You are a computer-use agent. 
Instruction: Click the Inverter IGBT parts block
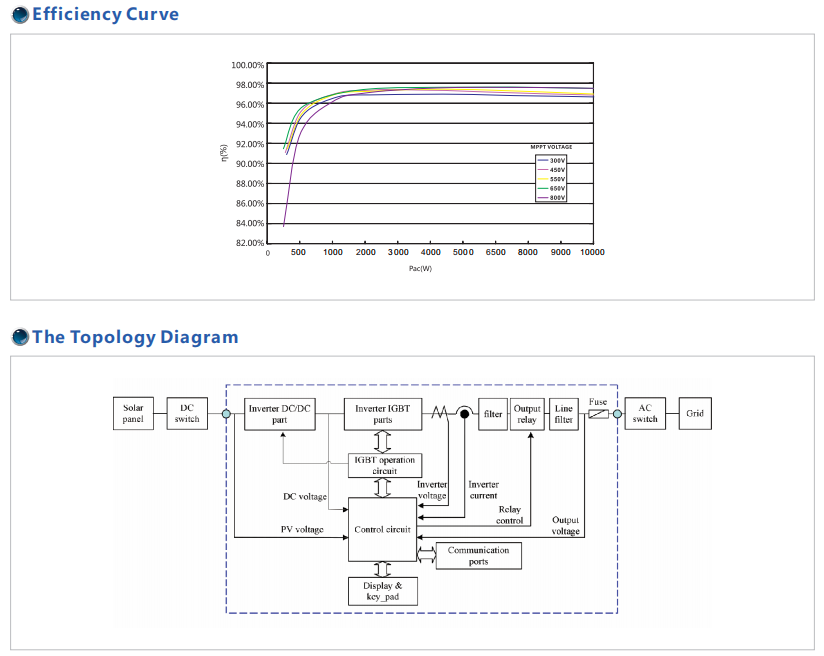pos(383,413)
